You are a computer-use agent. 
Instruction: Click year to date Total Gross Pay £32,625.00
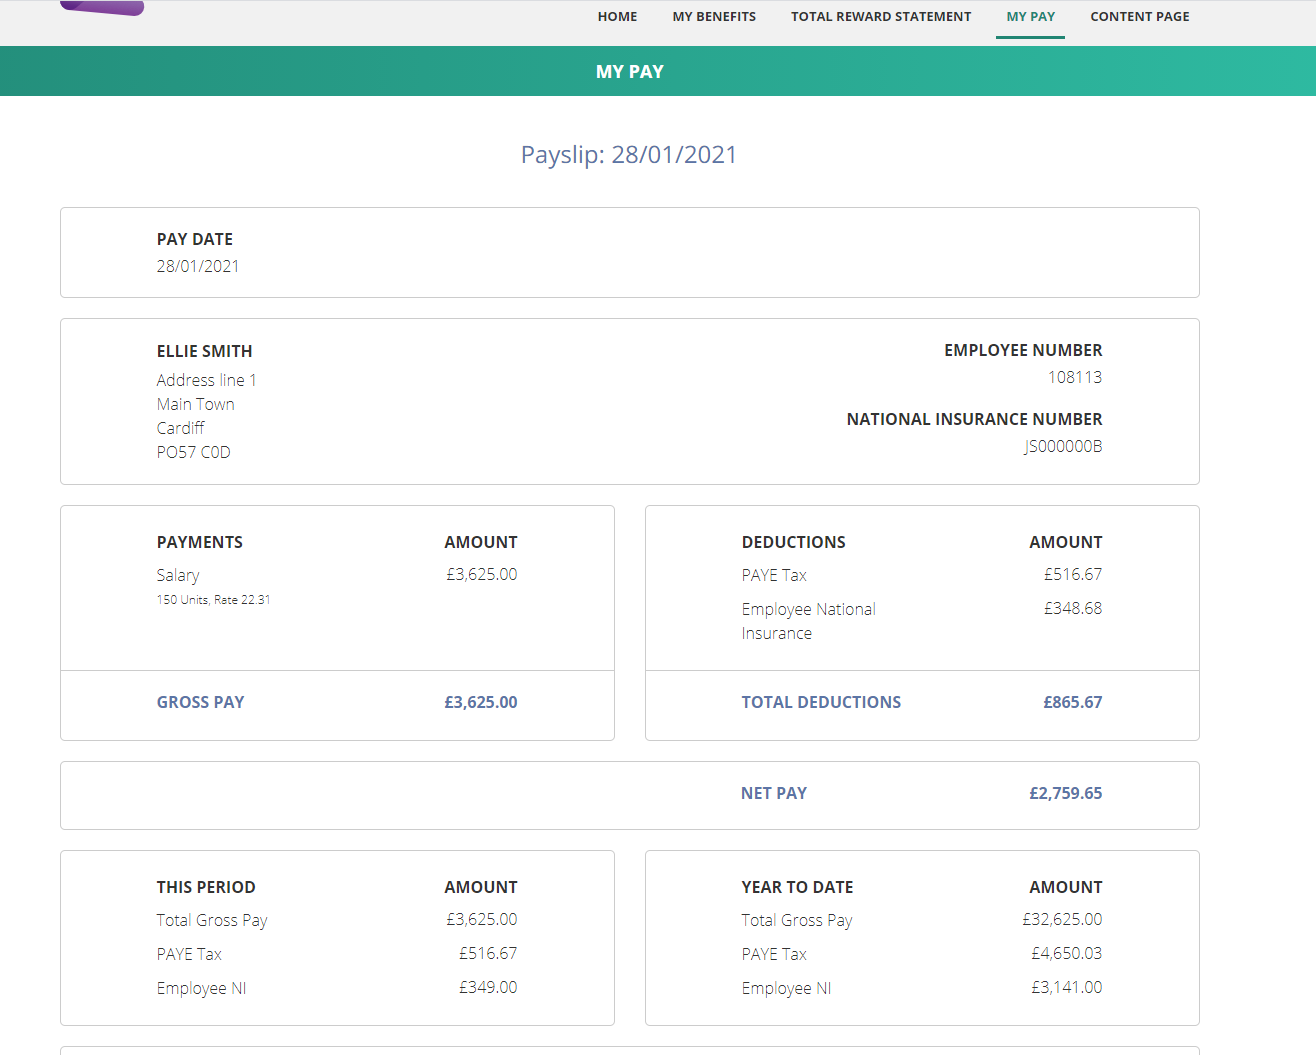coord(1062,919)
